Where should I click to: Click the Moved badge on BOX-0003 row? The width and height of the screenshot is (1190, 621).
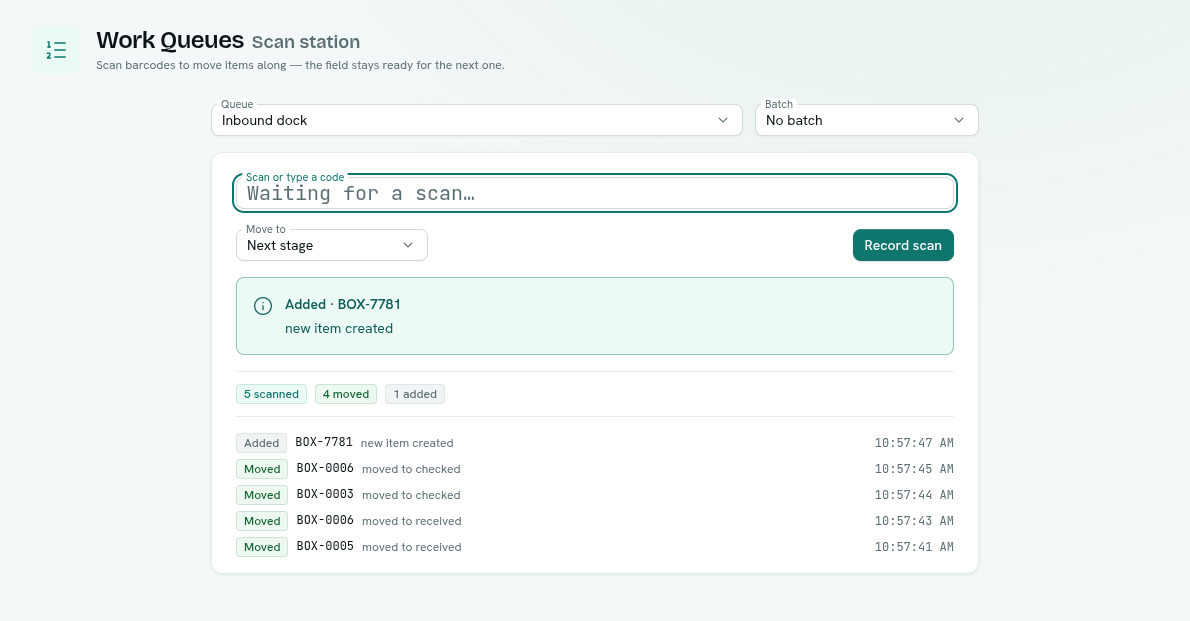pyautogui.click(x=262, y=495)
